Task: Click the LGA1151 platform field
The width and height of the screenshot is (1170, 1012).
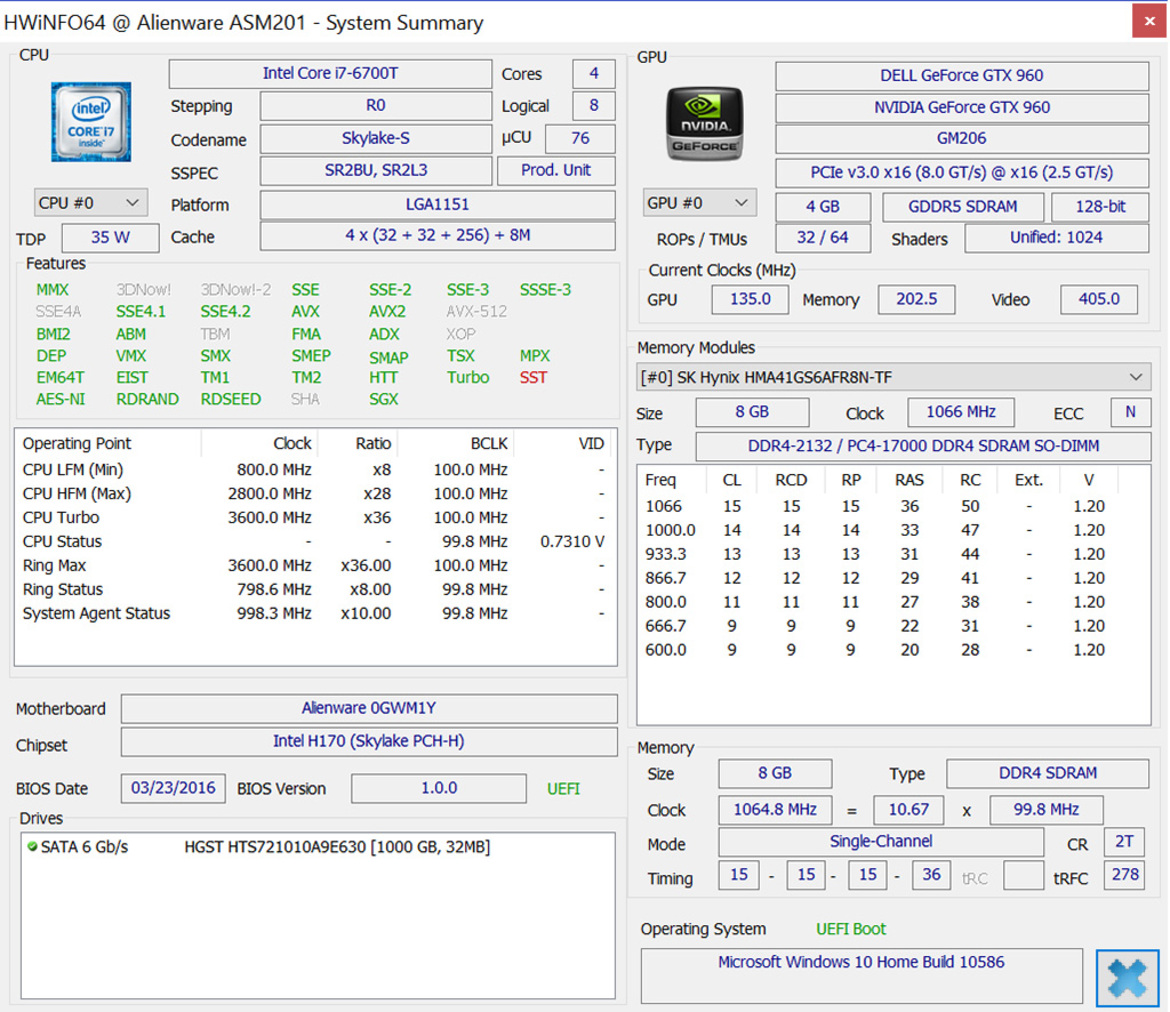Action: [437, 204]
